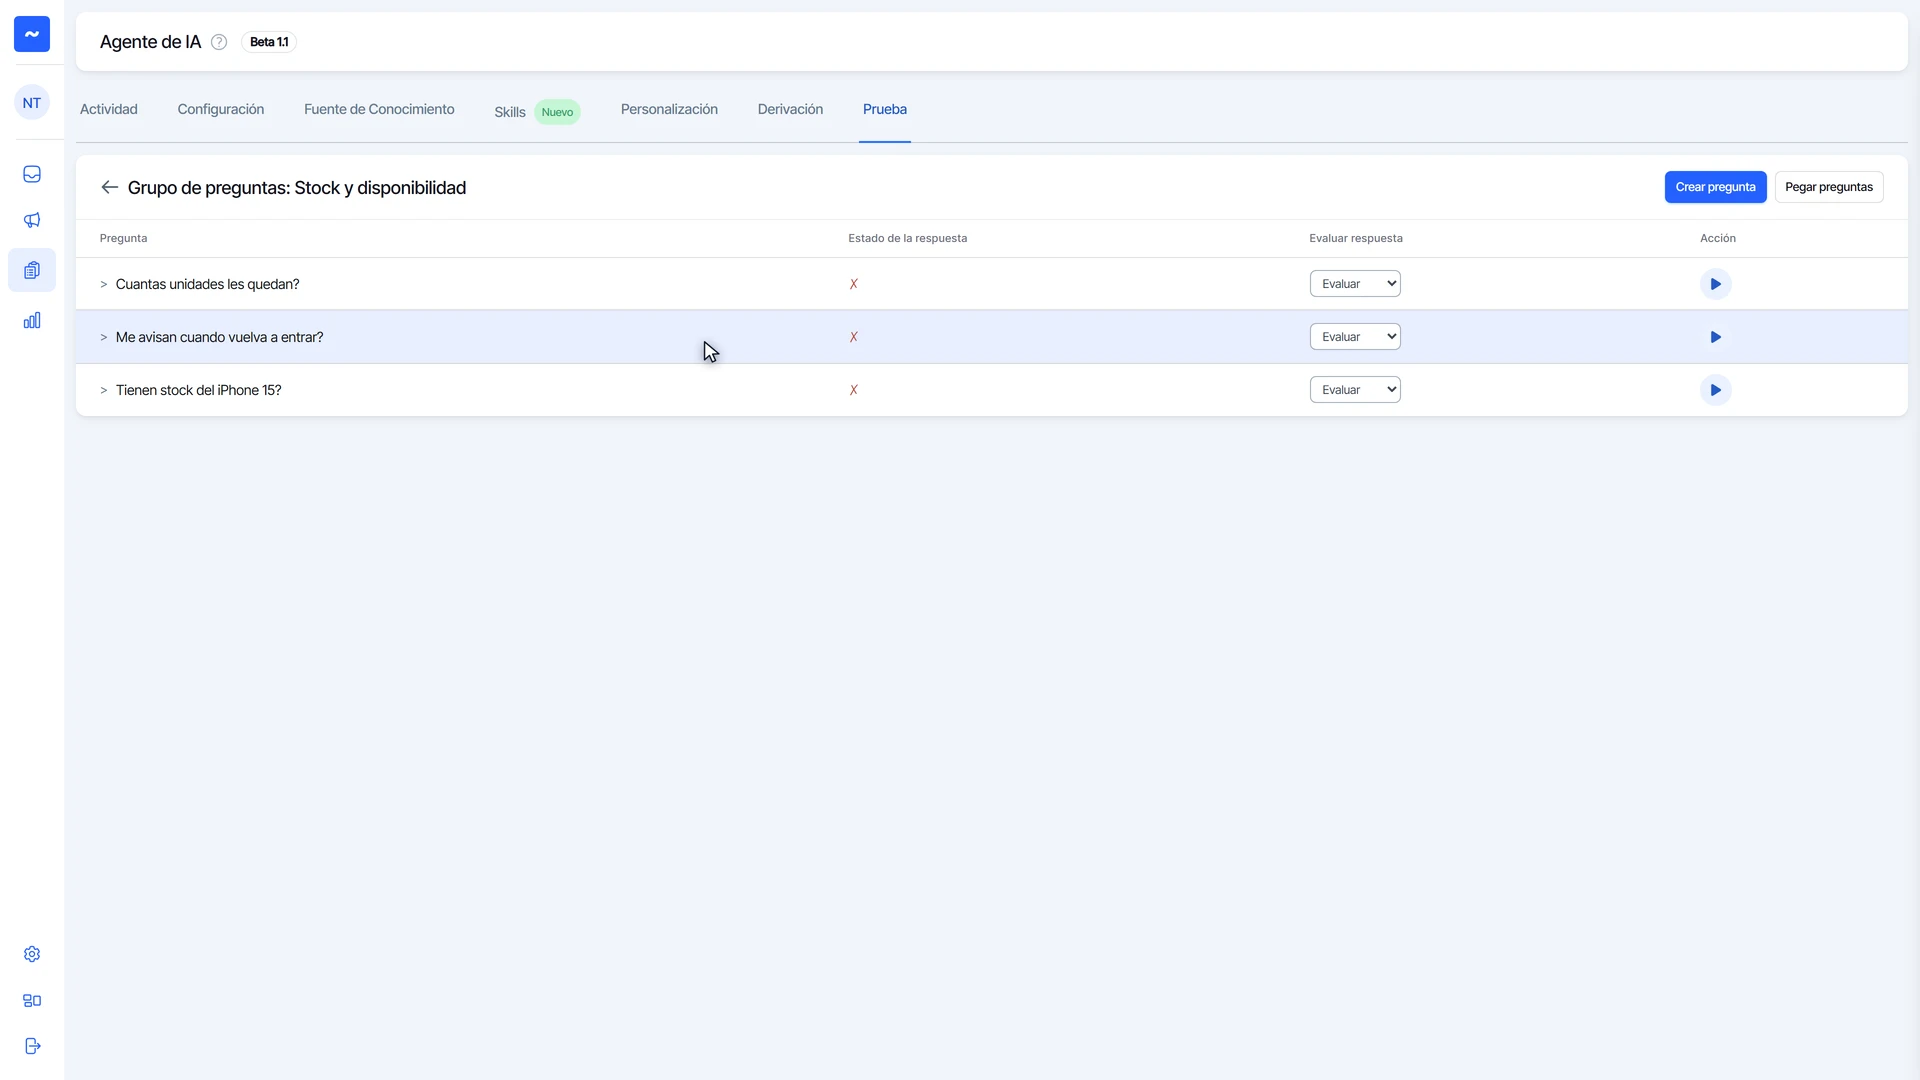The width and height of the screenshot is (1920, 1080).
Task: Click the 'Acción' column header
Action: coord(1718,238)
